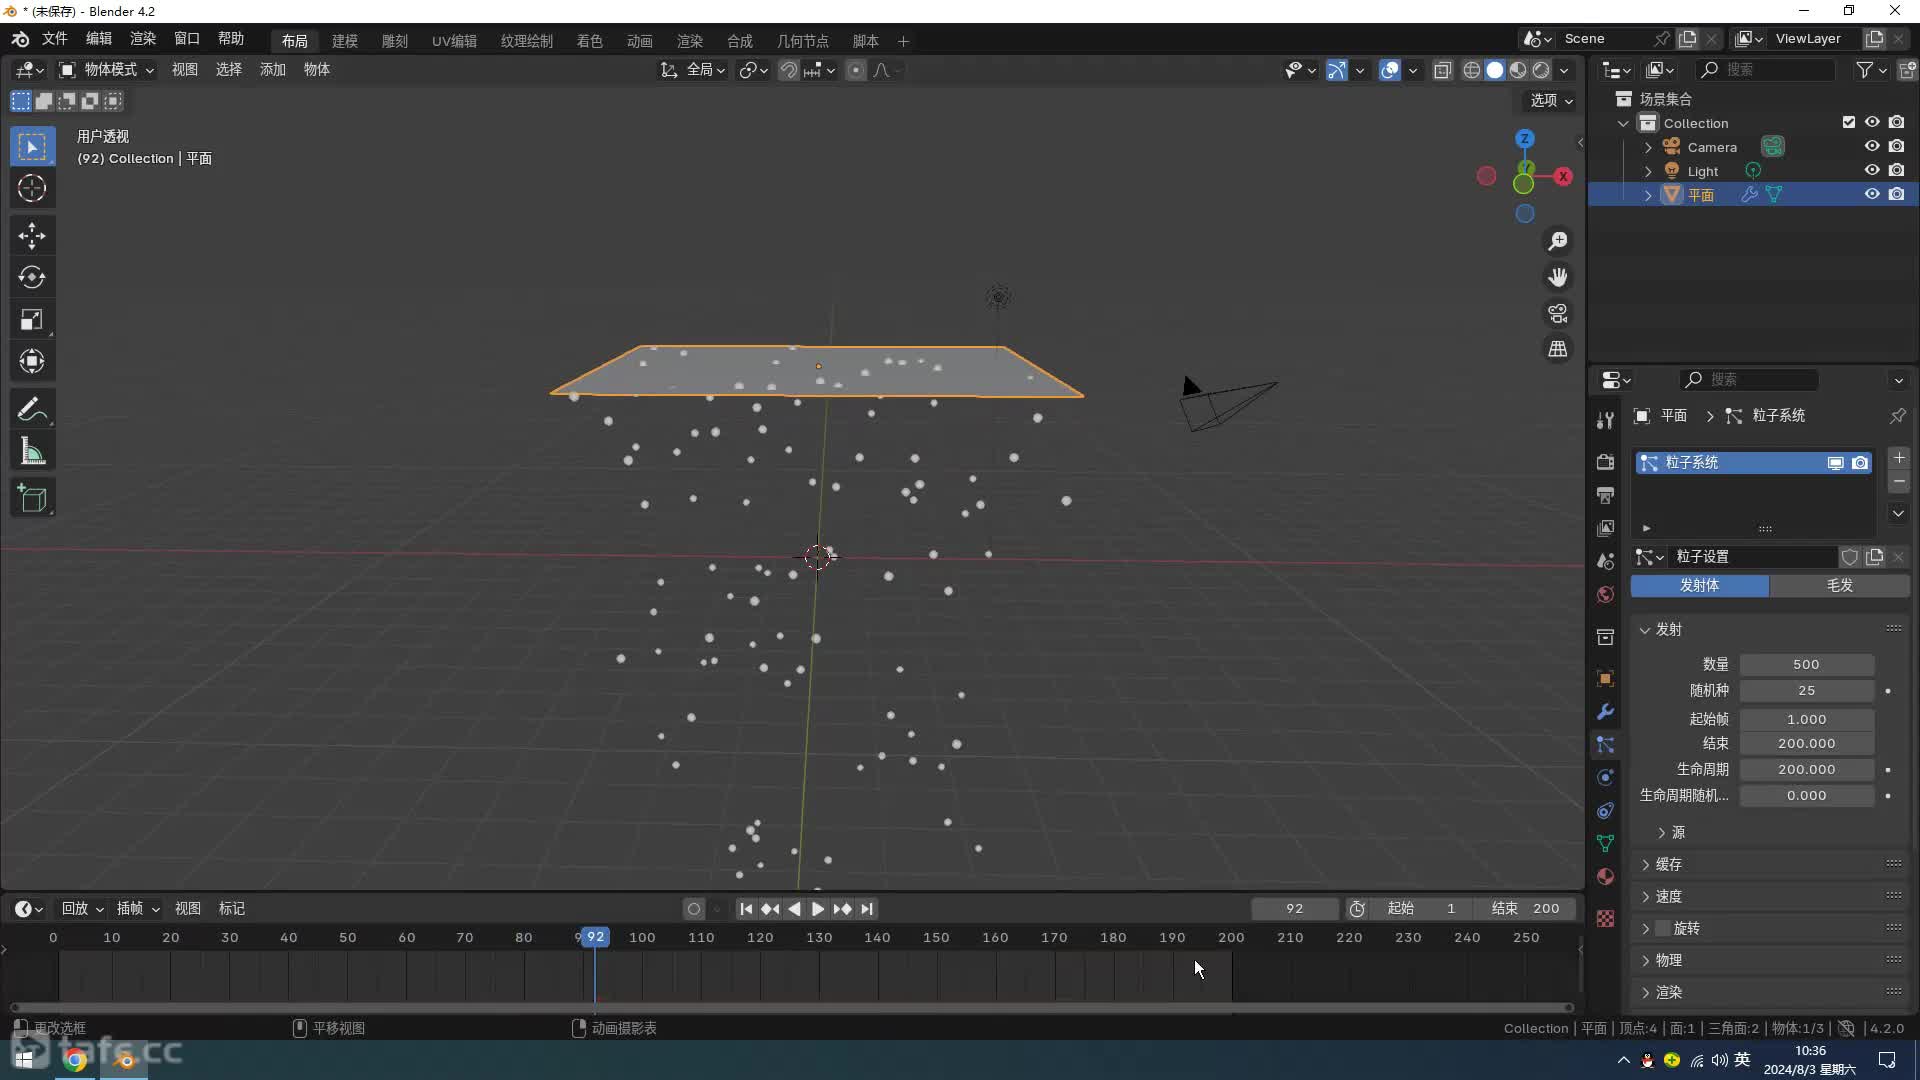The width and height of the screenshot is (1920, 1080).
Task: Expand the Light tree item
Action: [1648, 171]
